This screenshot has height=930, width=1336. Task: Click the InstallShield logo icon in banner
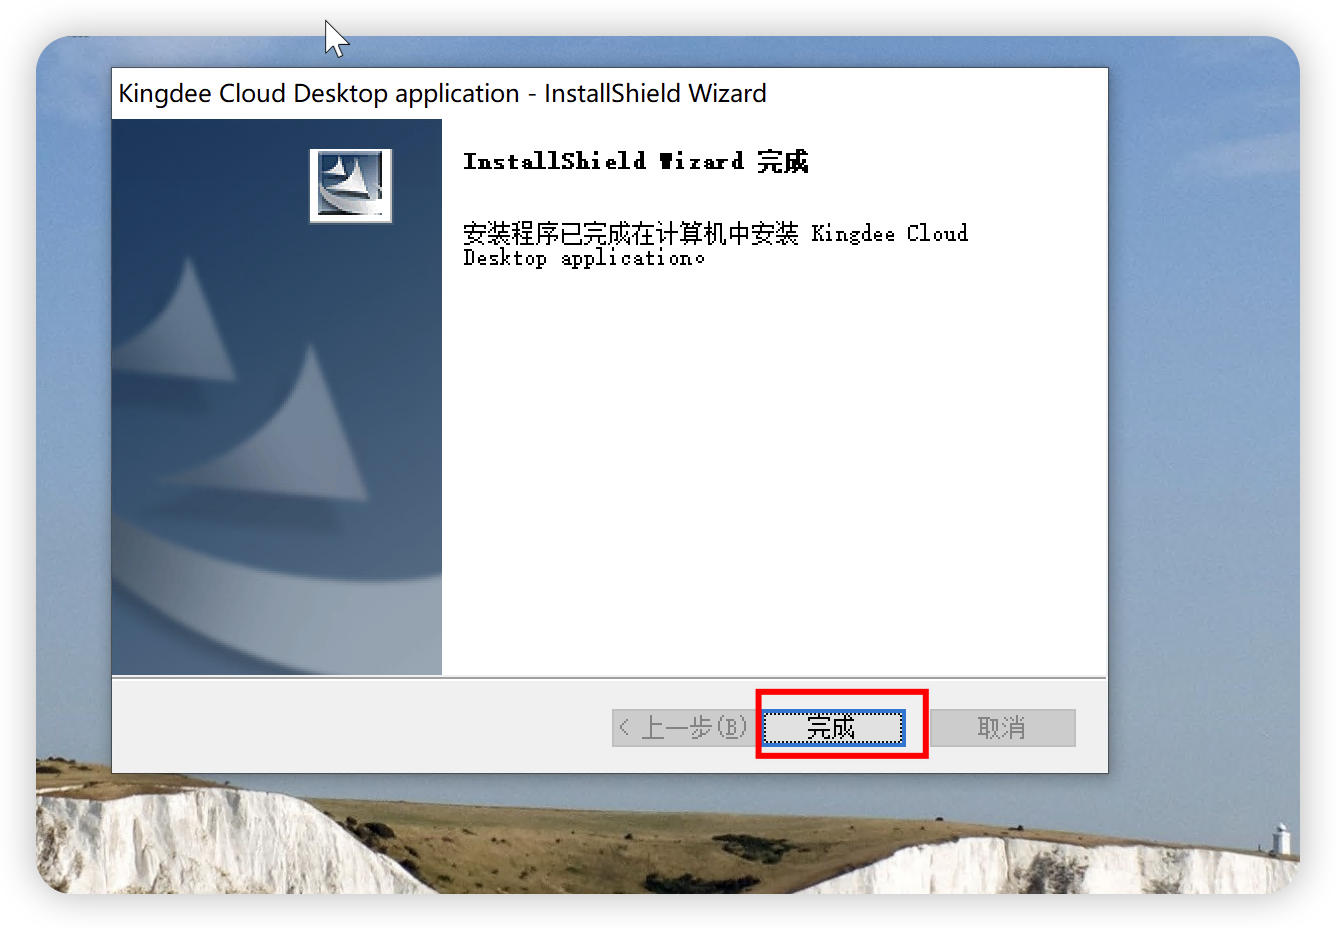351,185
